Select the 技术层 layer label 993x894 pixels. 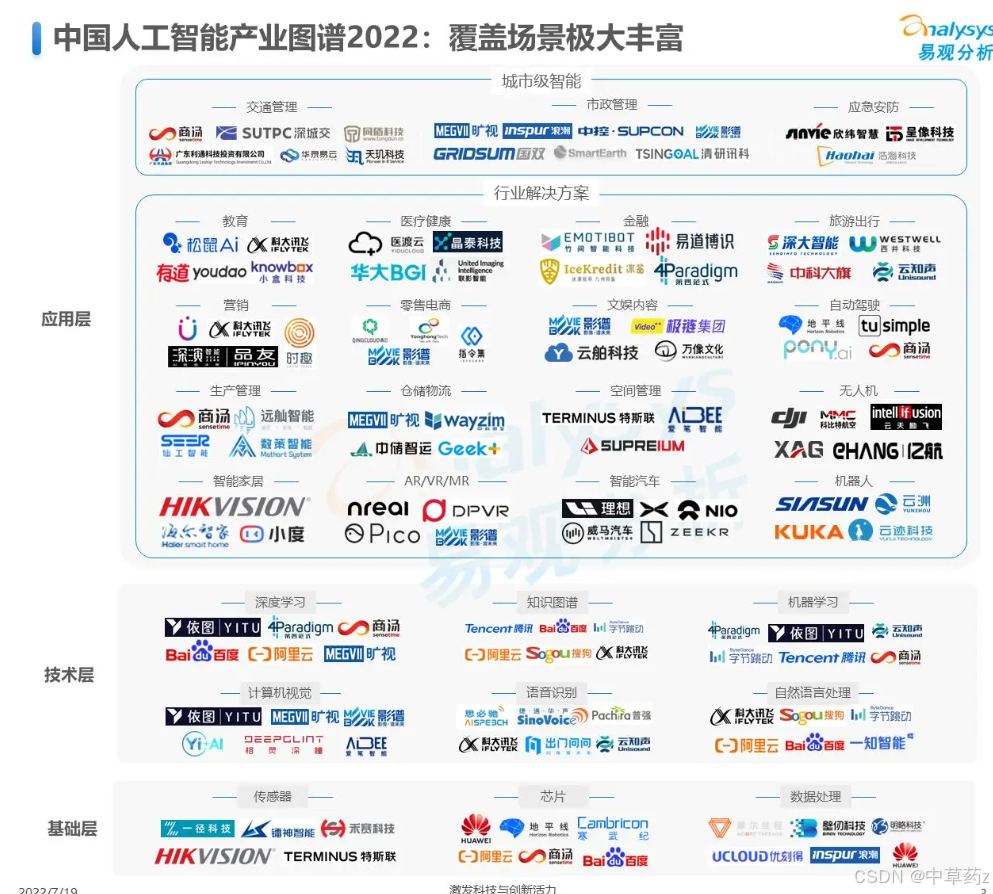pyautogui.click(x=68, y=675)
